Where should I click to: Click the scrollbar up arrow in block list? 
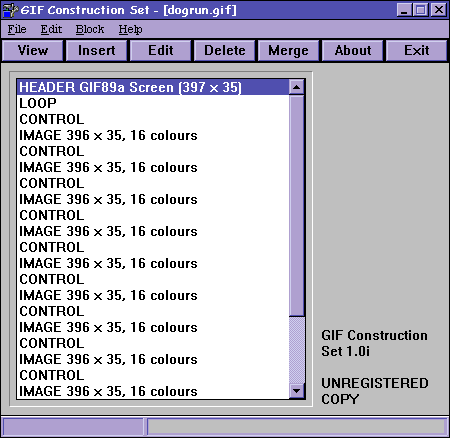tap(296, 88)
